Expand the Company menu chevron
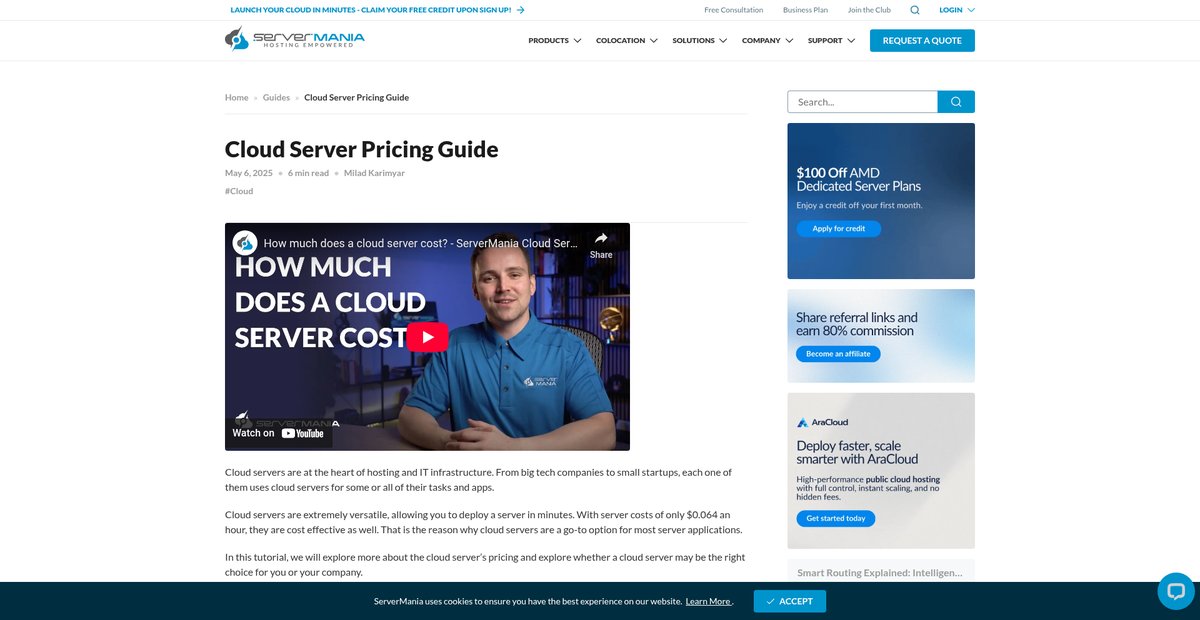Viewport: 1200px width, 620px height. [789, 41]
